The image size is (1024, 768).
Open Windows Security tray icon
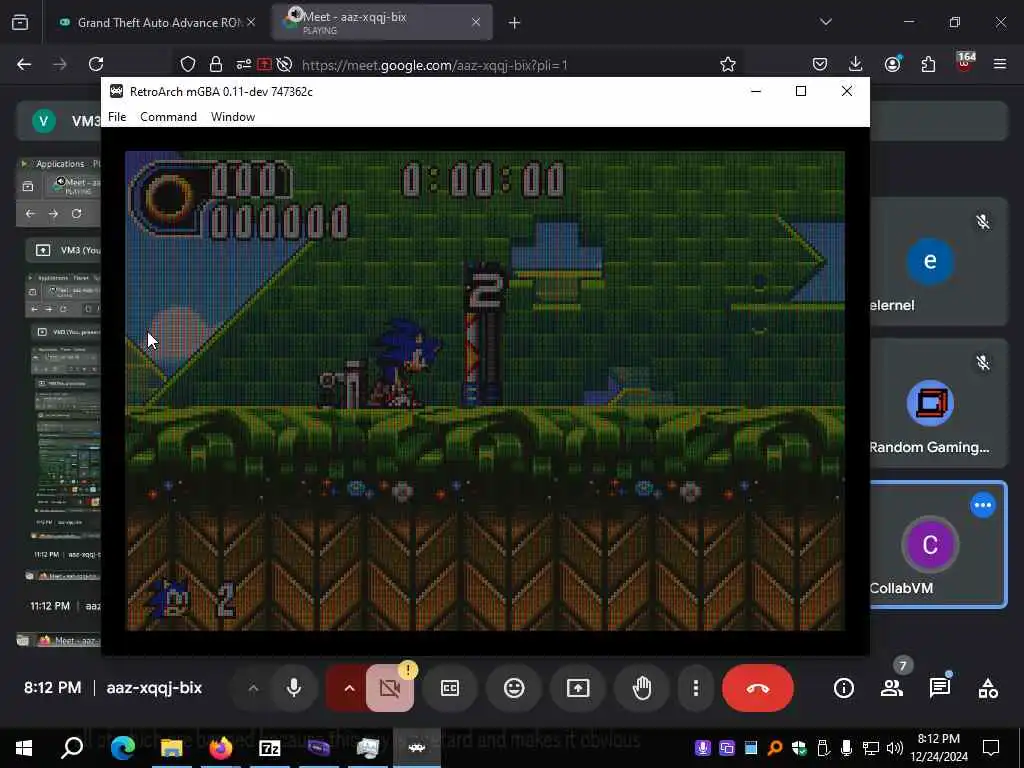[799, 748]
